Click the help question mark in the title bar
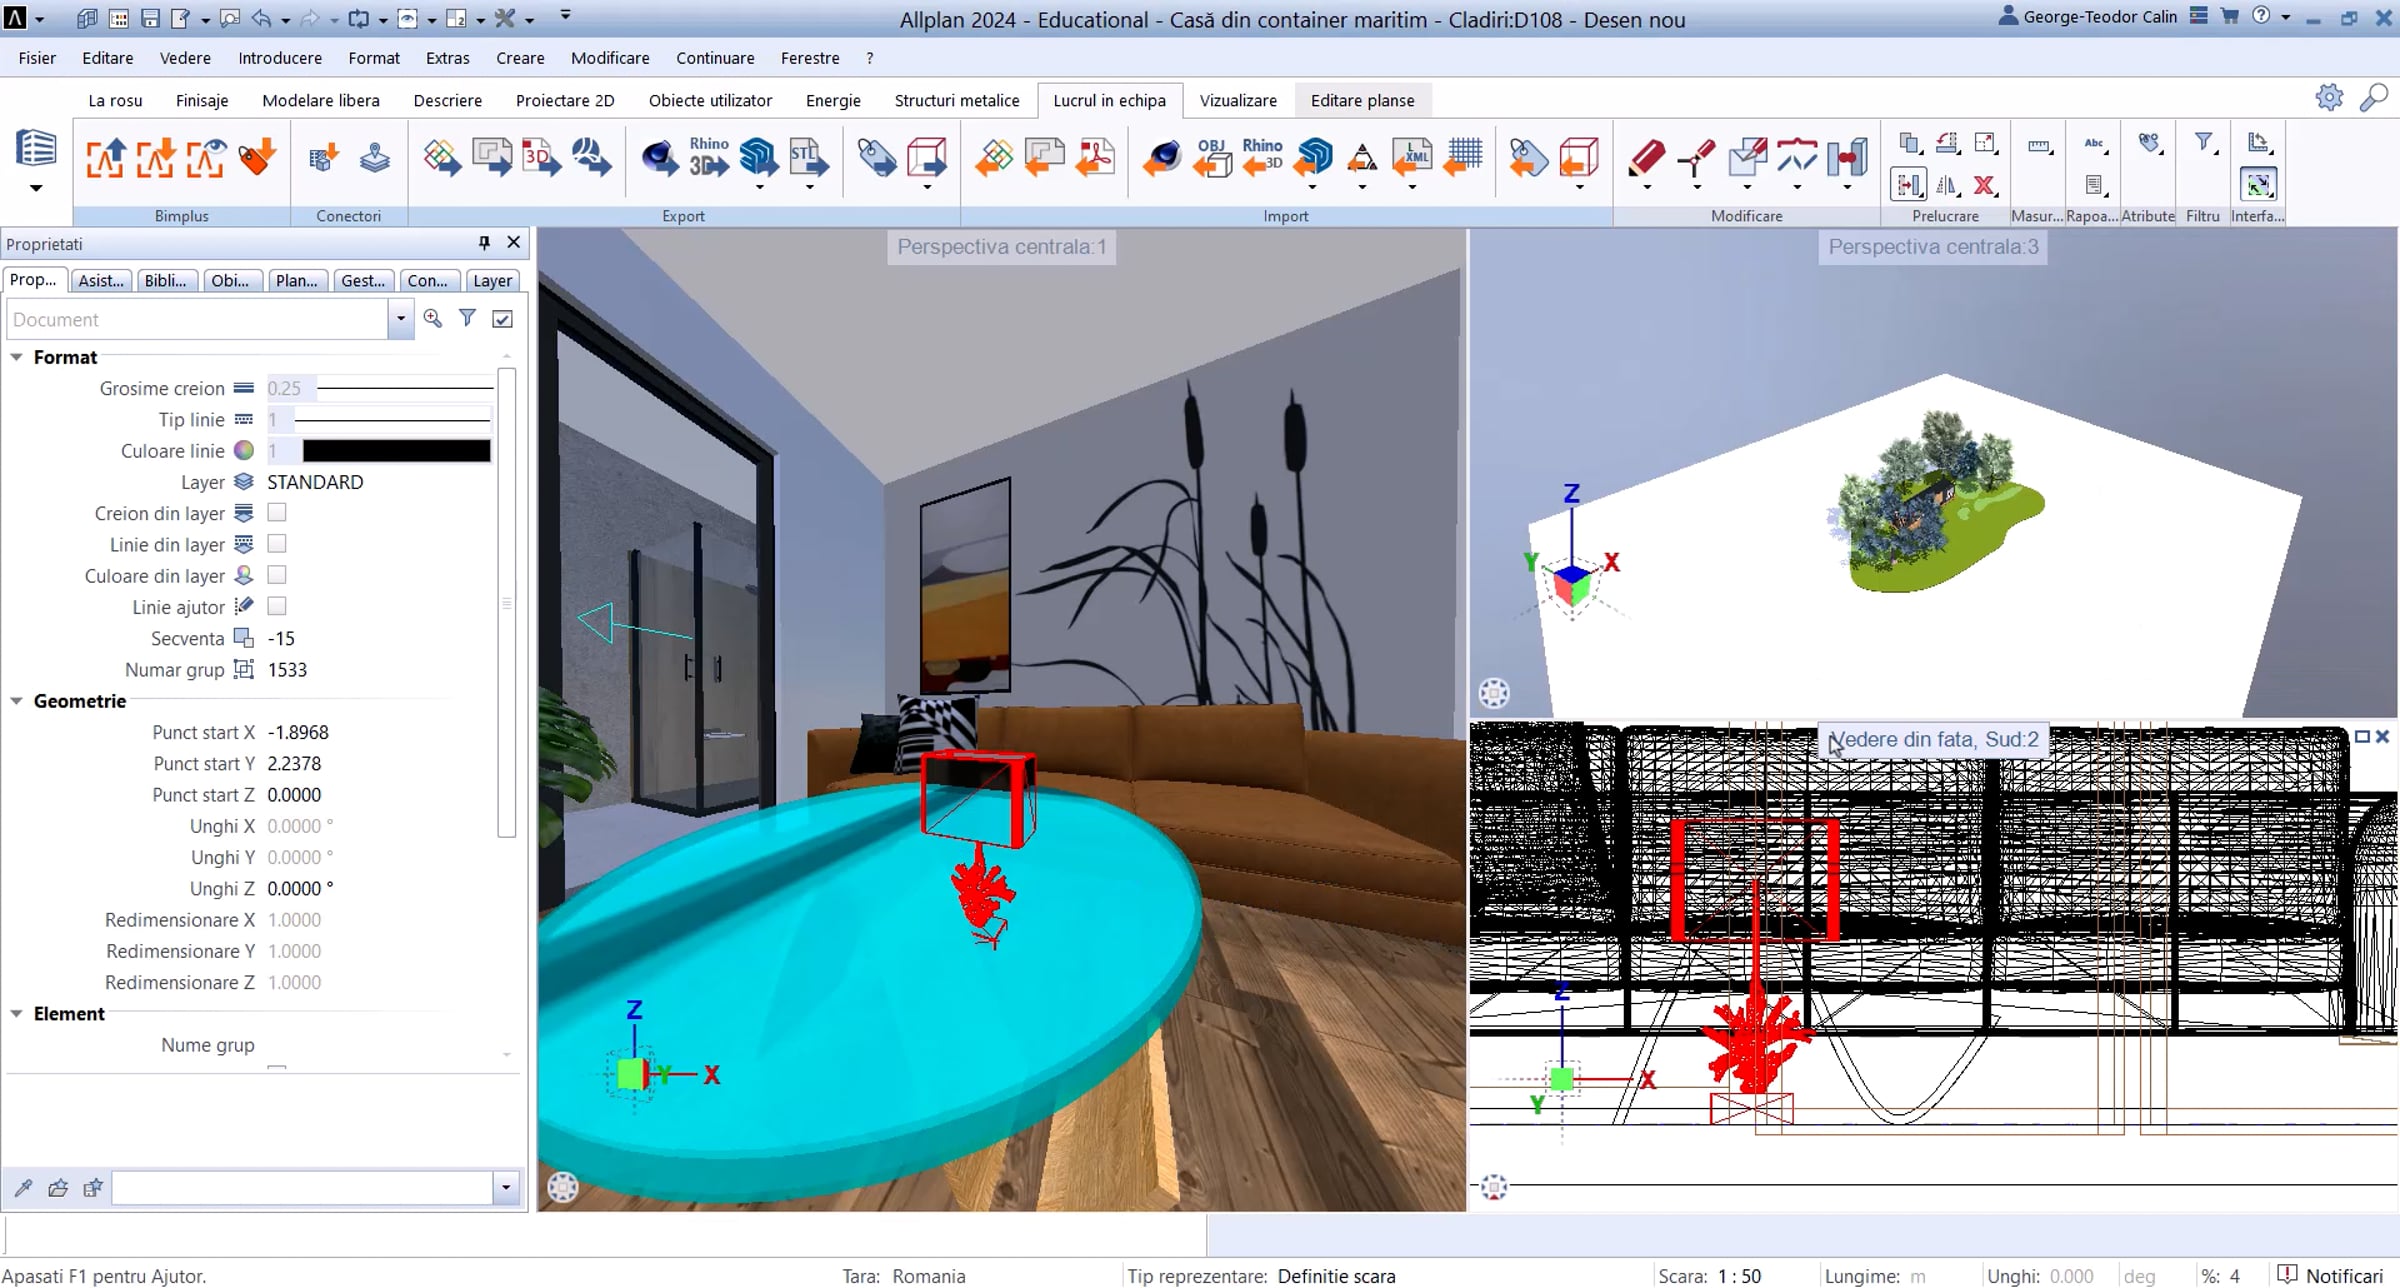This screenshot has width=2400, height=1288. click(2261, 16)
